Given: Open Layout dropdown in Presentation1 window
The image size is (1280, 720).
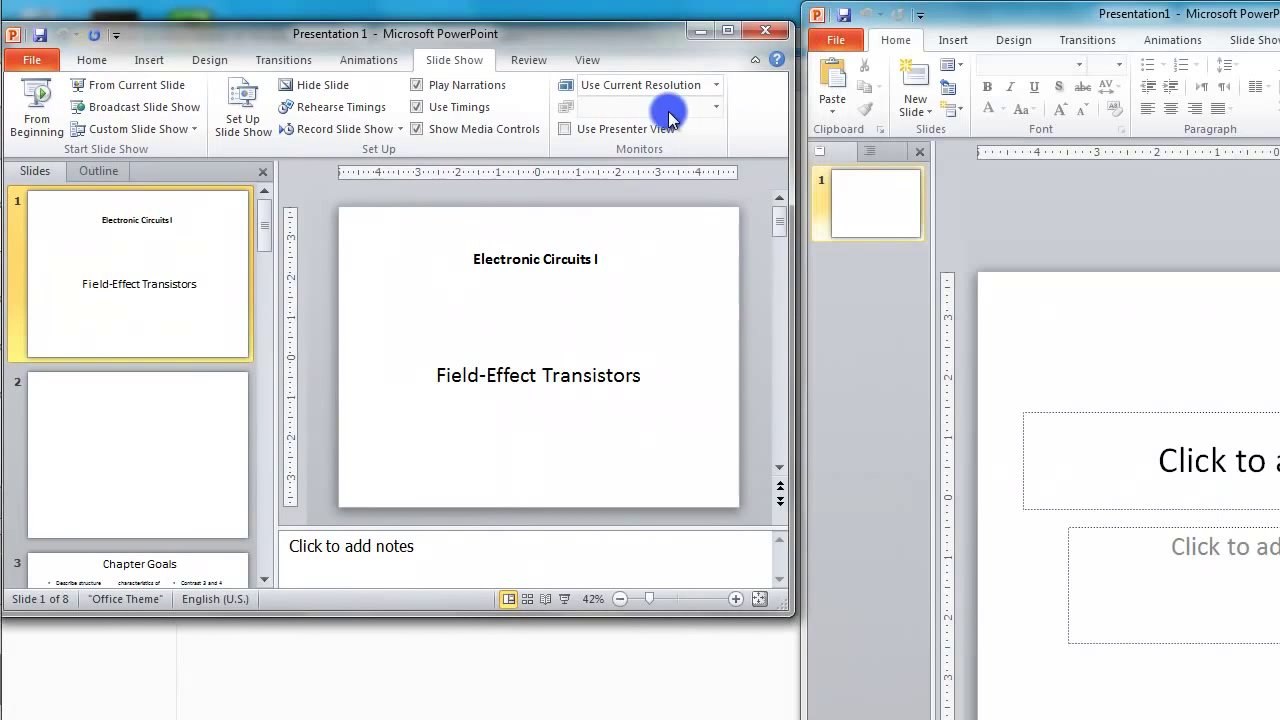Looking at the screenshot, I should tap(951, 65).
